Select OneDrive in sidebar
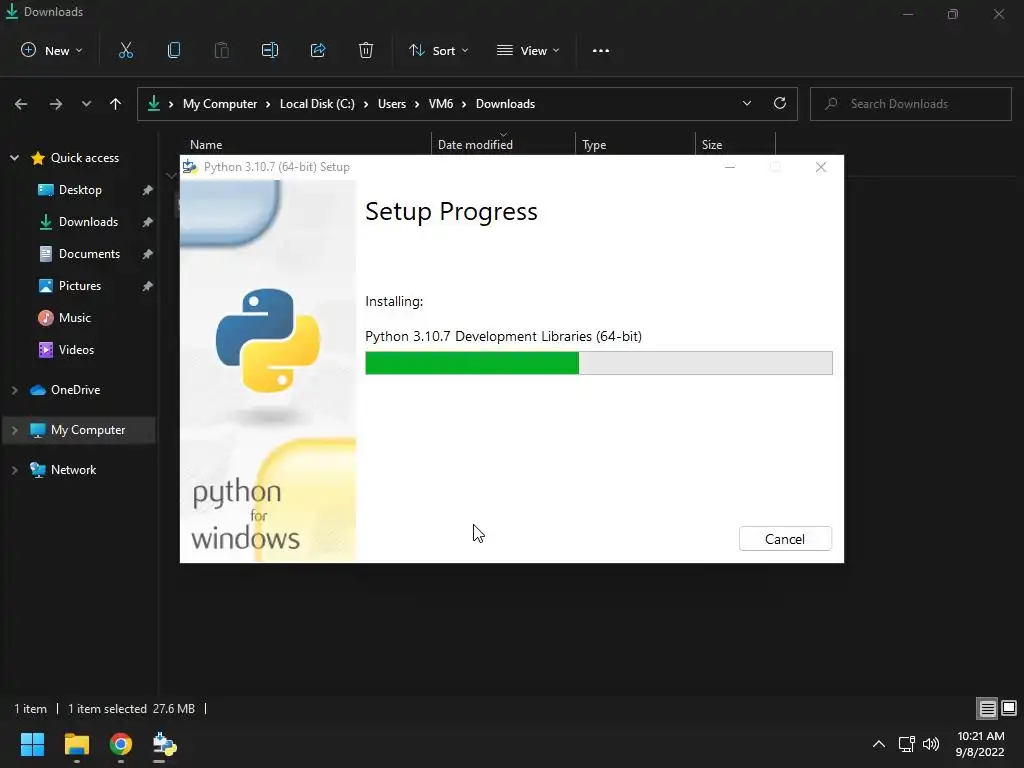Image resolution: width=1024 pixels, height=768 pixels. [x=75, y=390]
